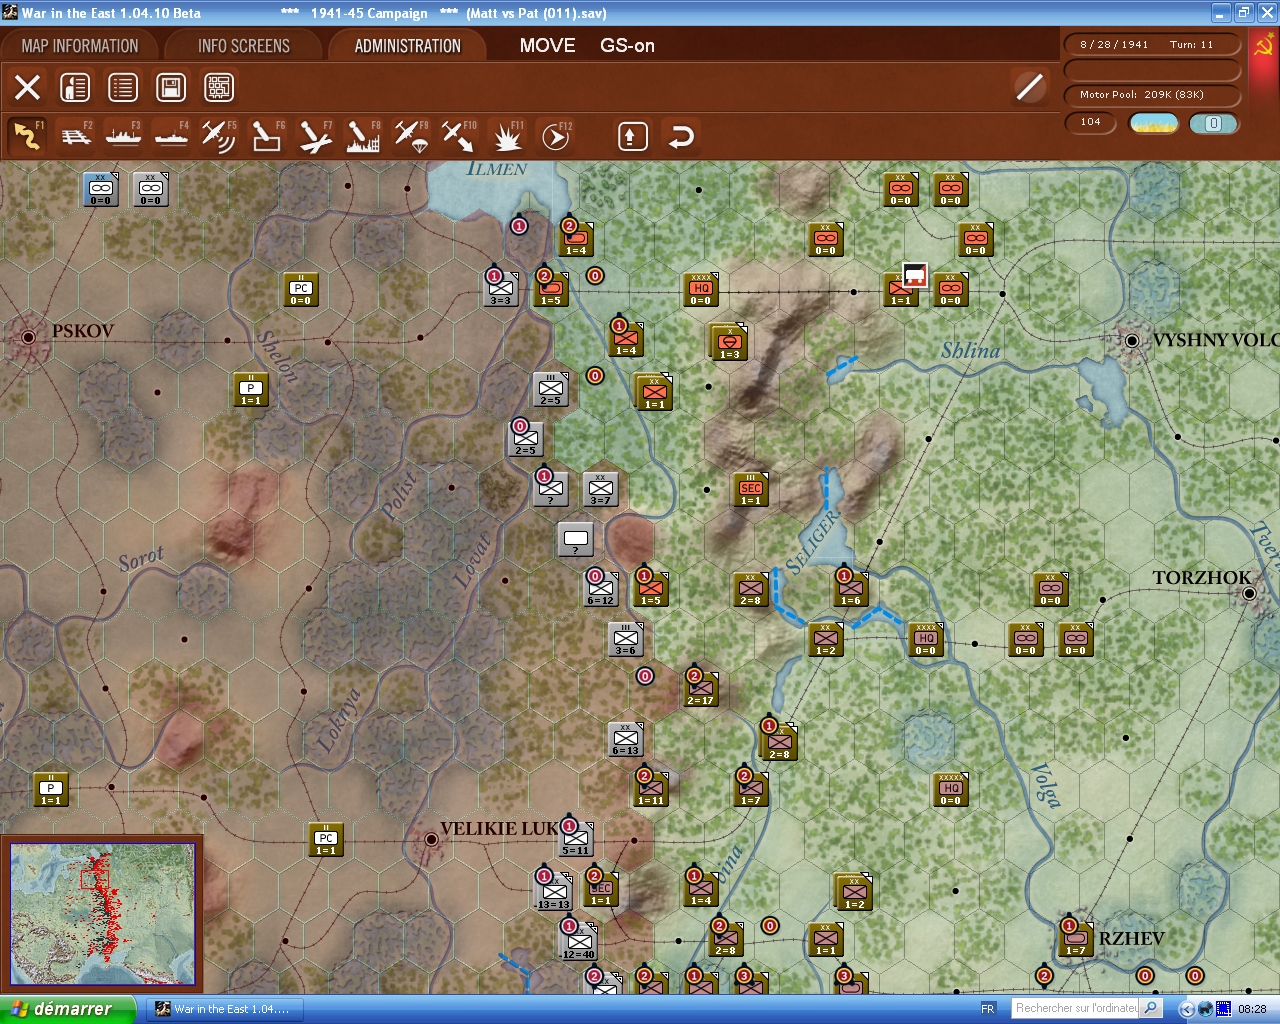Select the unit counter labeled 6=13

(x=625, y=739)
